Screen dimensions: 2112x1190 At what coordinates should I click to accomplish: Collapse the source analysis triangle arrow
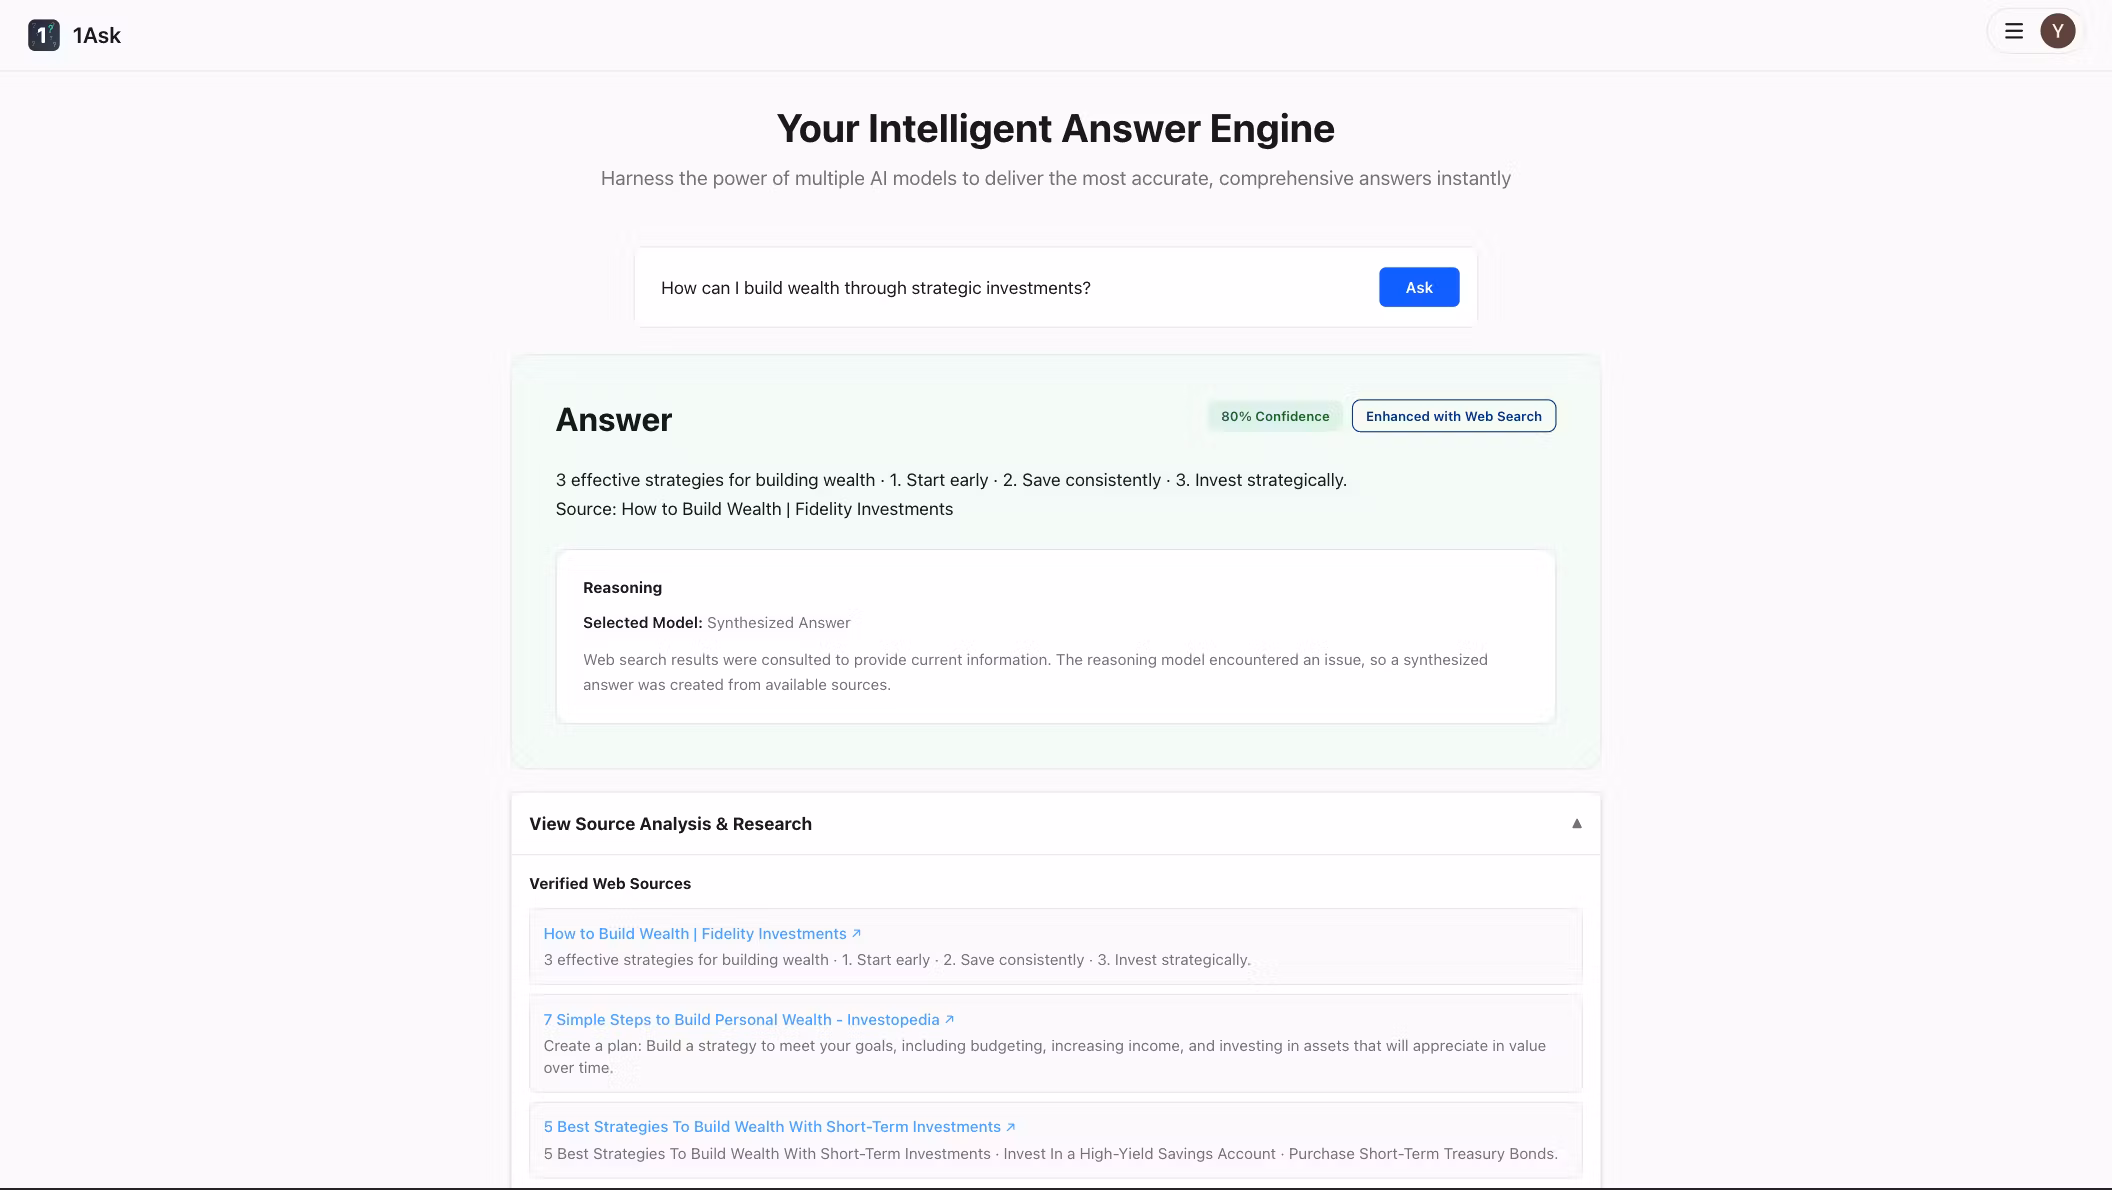(1576, 823)
